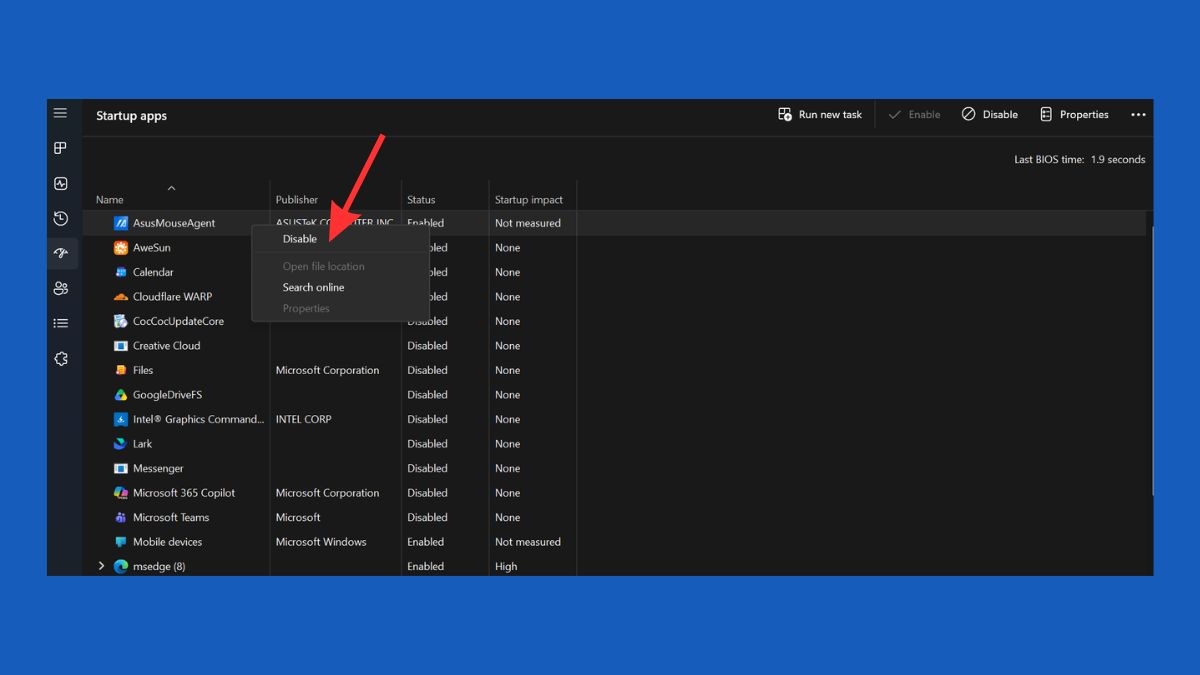
Task: Sort by the Startup impact column header
Action: tap(529, 200)
